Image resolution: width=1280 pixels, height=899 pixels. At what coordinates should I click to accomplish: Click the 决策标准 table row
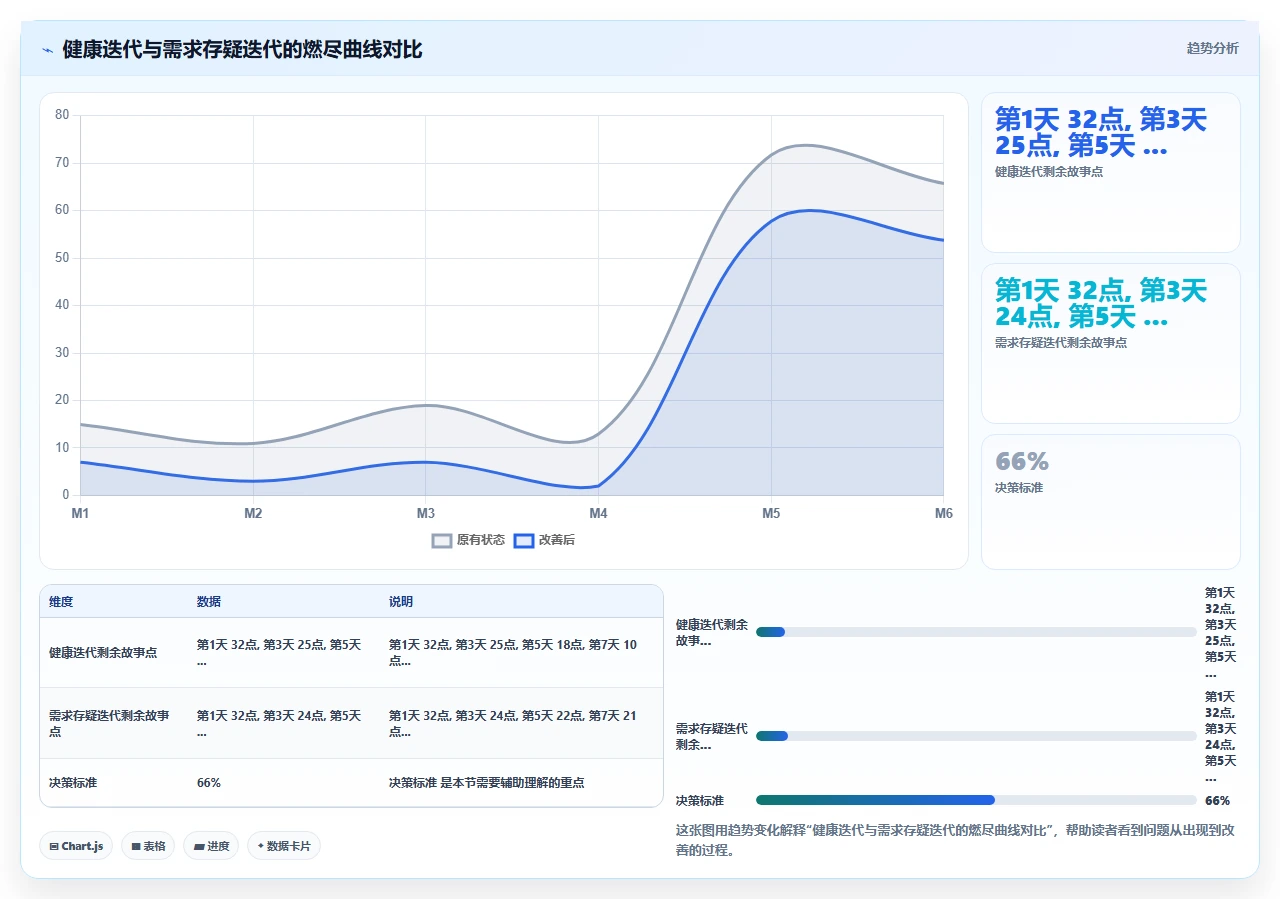click(x=351, y=783)
